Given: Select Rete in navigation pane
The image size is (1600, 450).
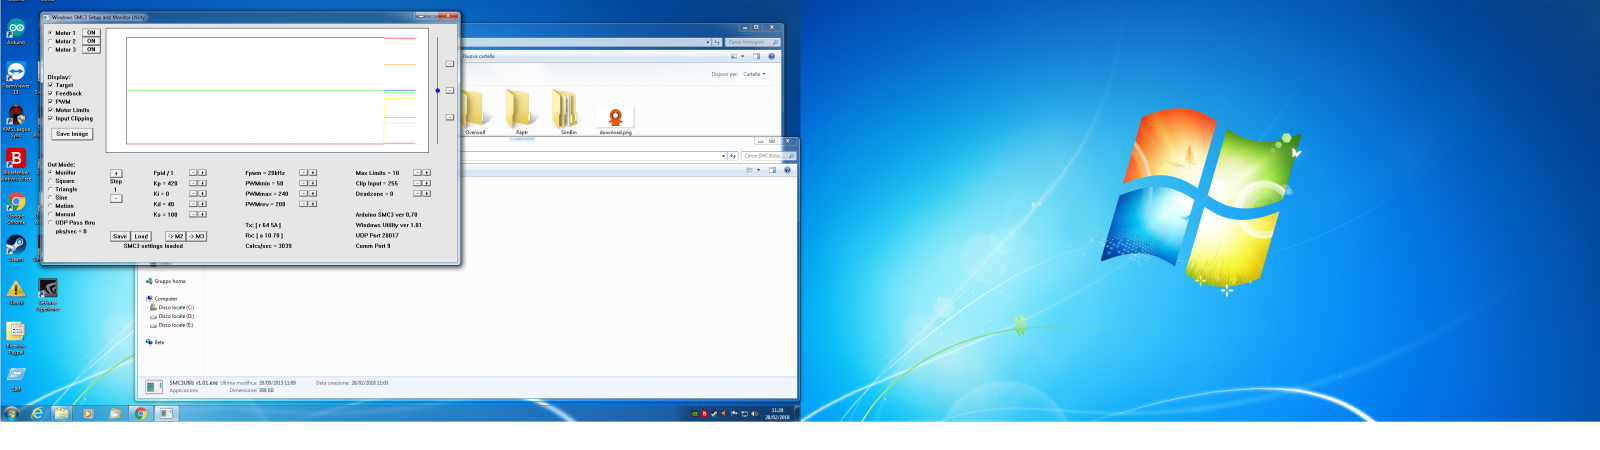Looking at the screenshot, I should click(155, 342).
